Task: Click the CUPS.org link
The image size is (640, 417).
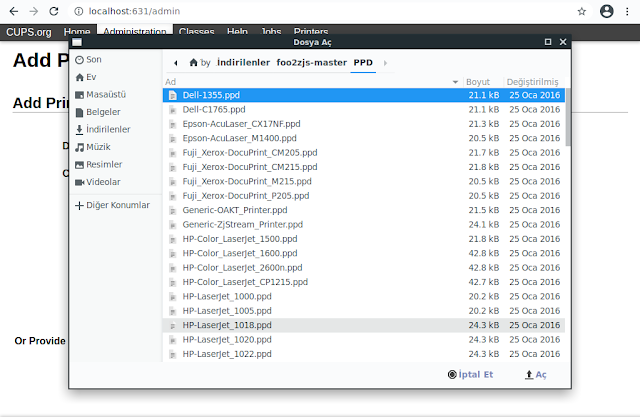Action: point(29,32)
